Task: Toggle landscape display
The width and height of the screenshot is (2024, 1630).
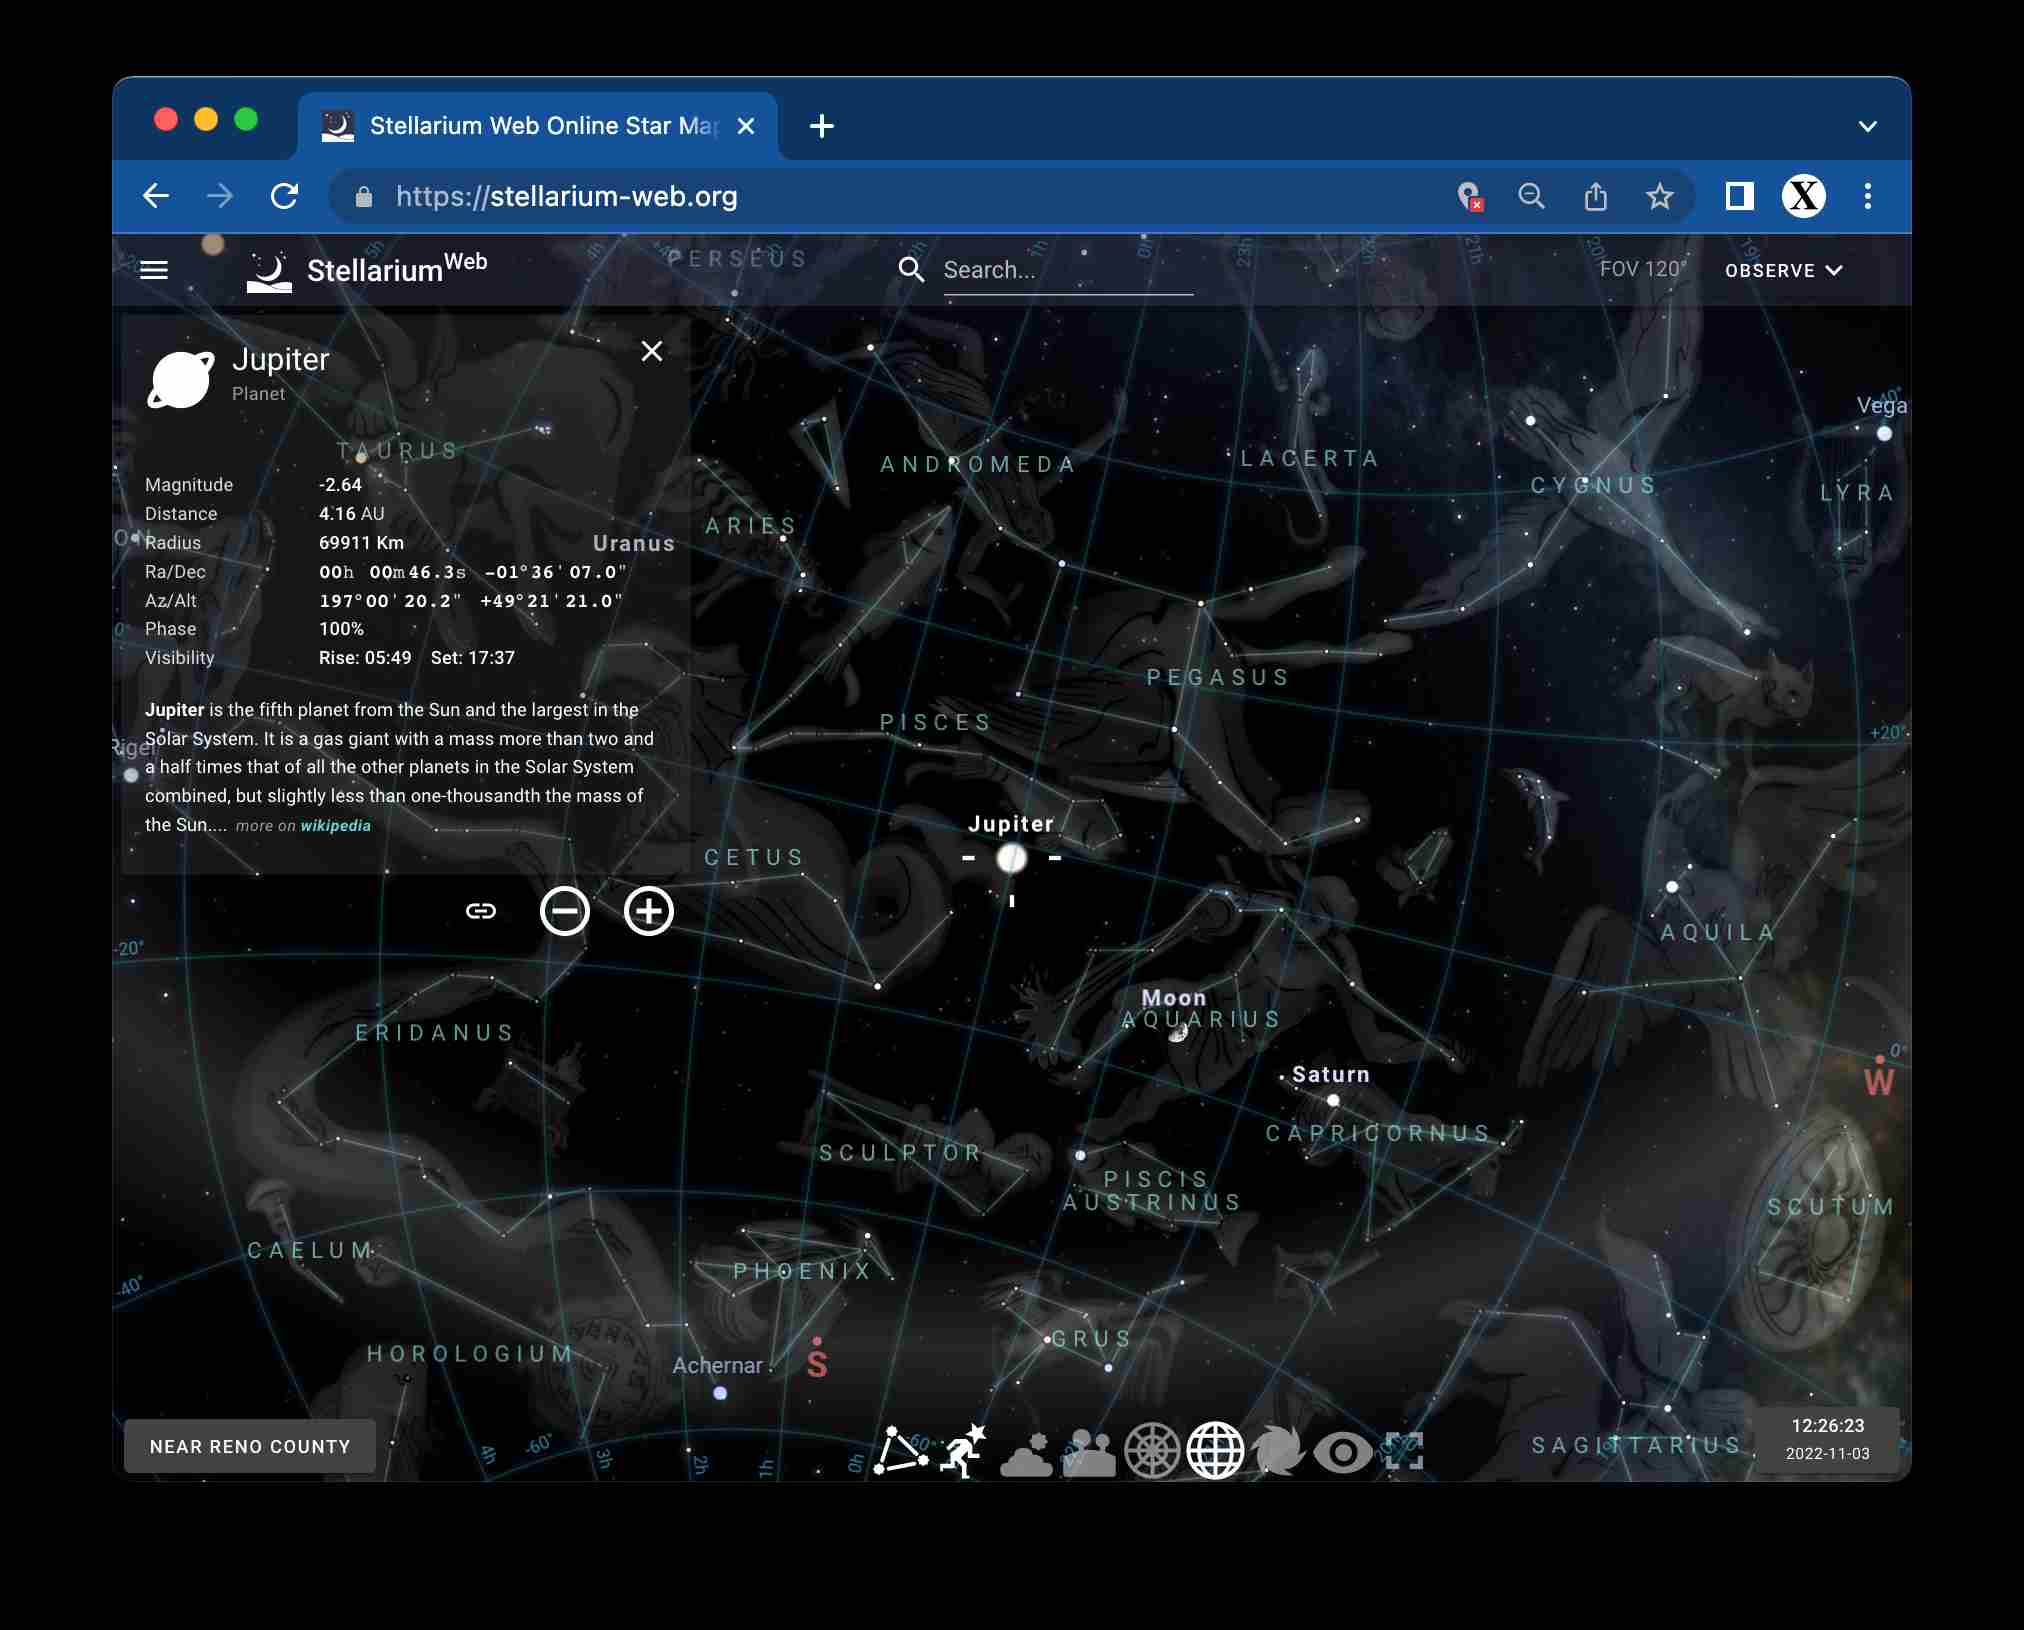Action: pos(1089,1453)
